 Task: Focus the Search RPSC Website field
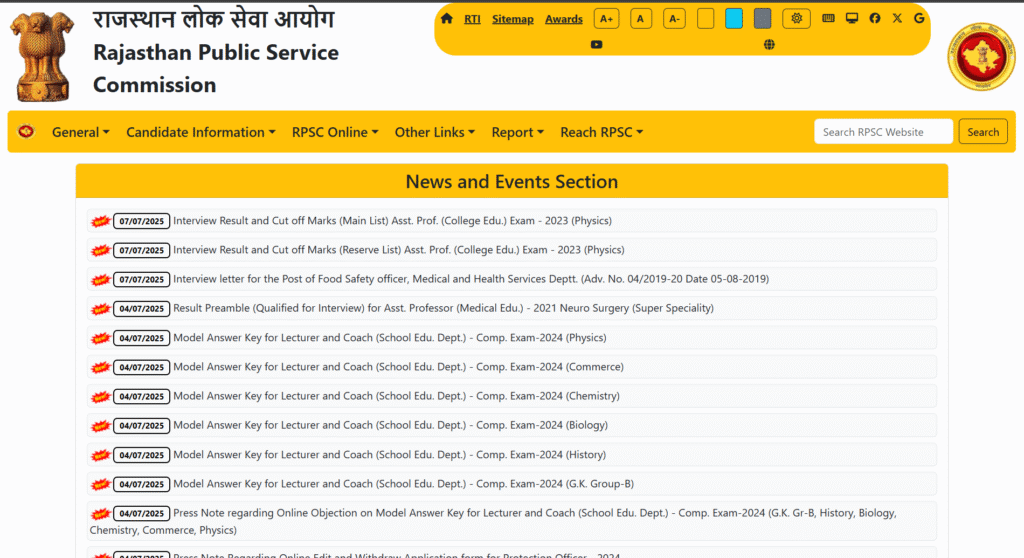(x=883, y=131)
